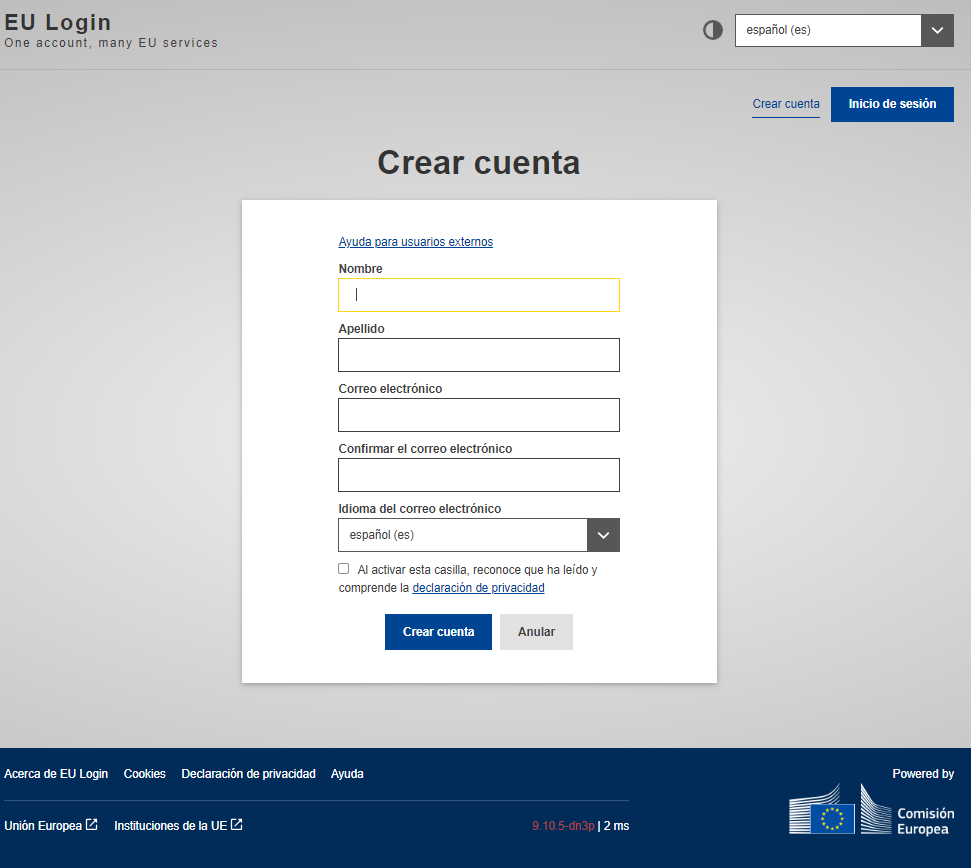Cancel the form with the Anular button
Image resolution: width=971 pixels, height=868 pixels.
tap(536, 631)
